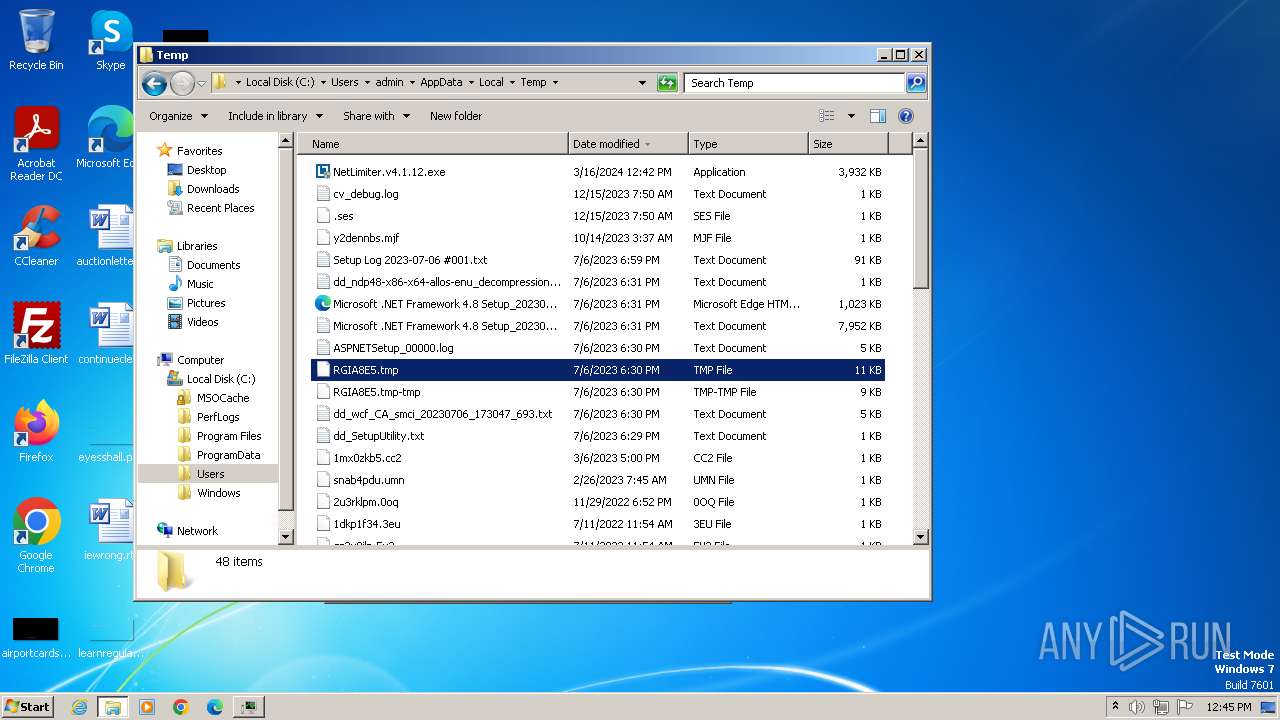Select Music under Libraries
Image resolution: width=1280 pixels, height=720 pixels.
pos(200,284)
